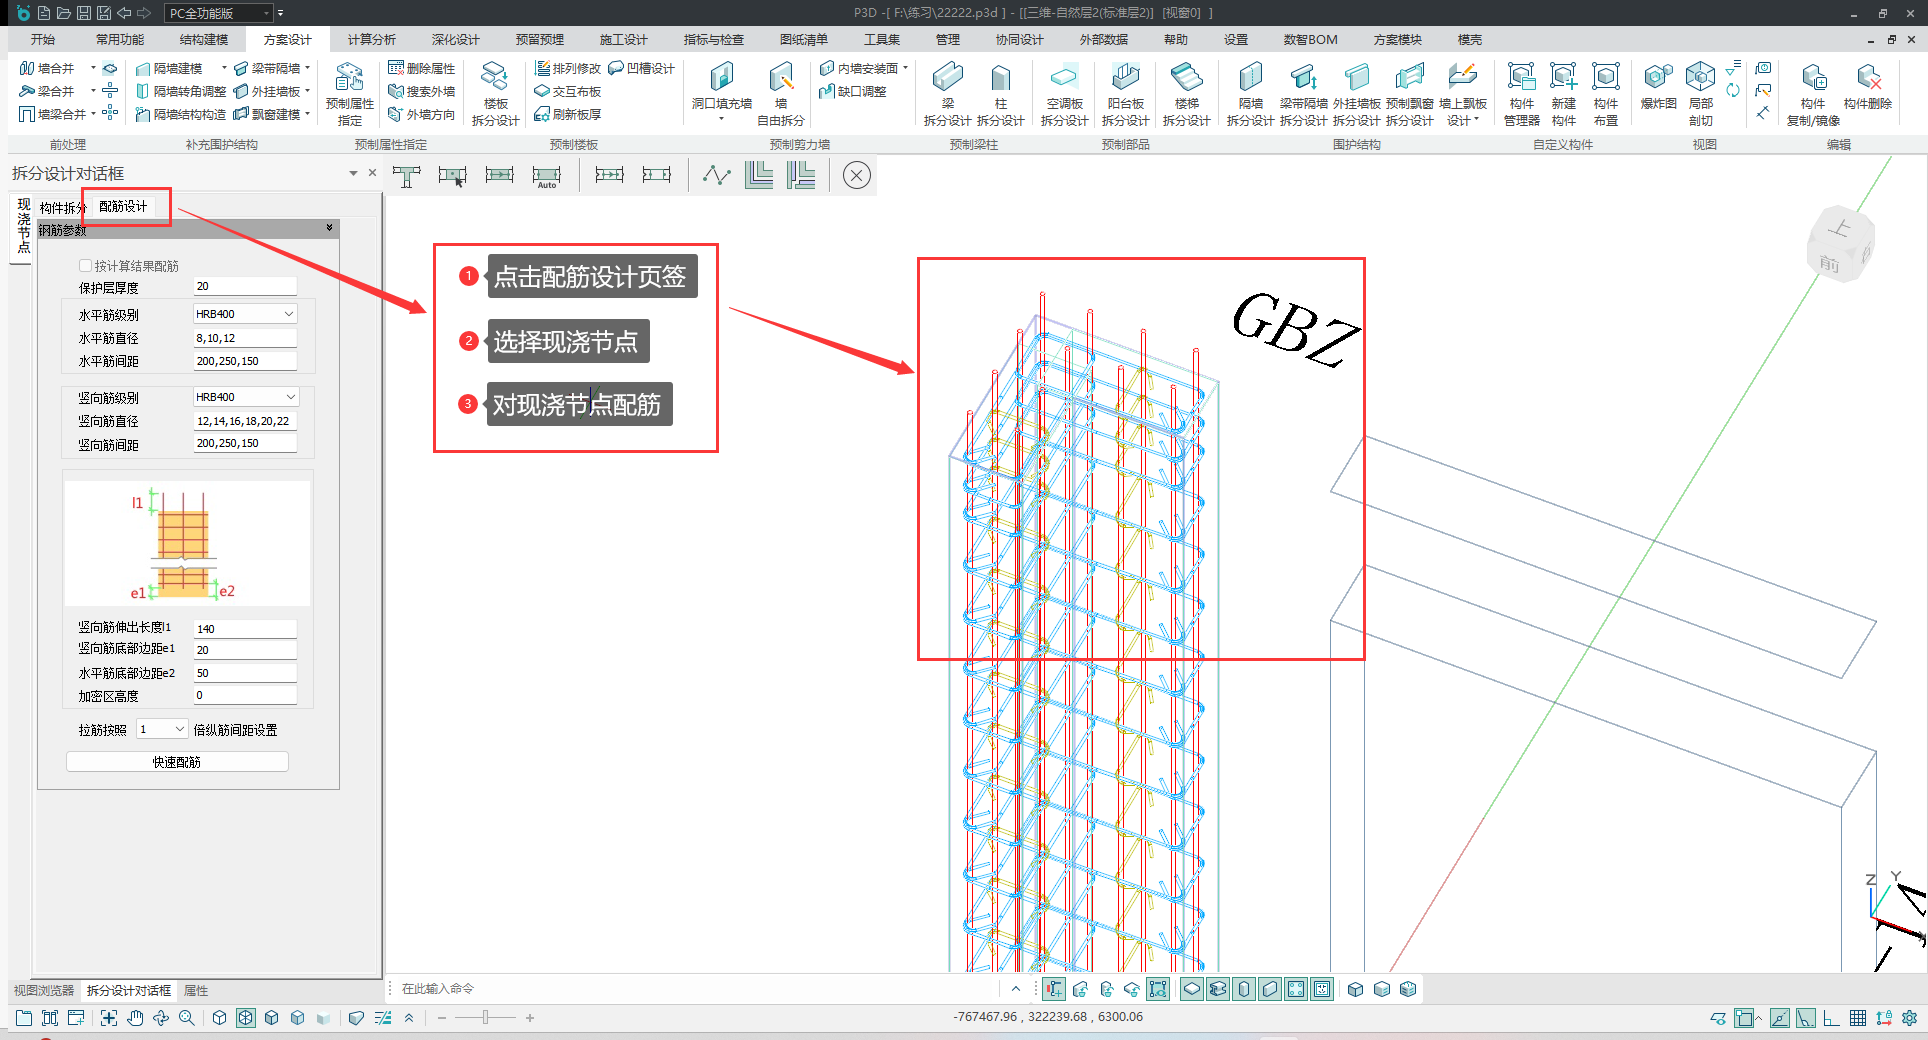Click the 刷新板厚 button
Image resolution: width=1928 pixels, height=1040 pixels.
(568, 114)
